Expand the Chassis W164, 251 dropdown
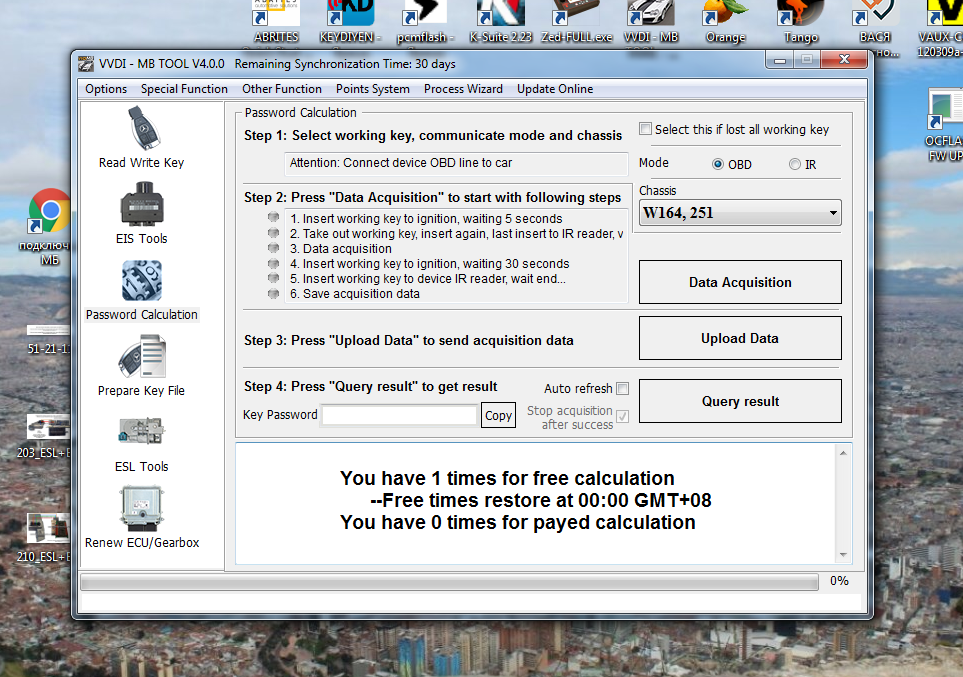 point(740,213)
